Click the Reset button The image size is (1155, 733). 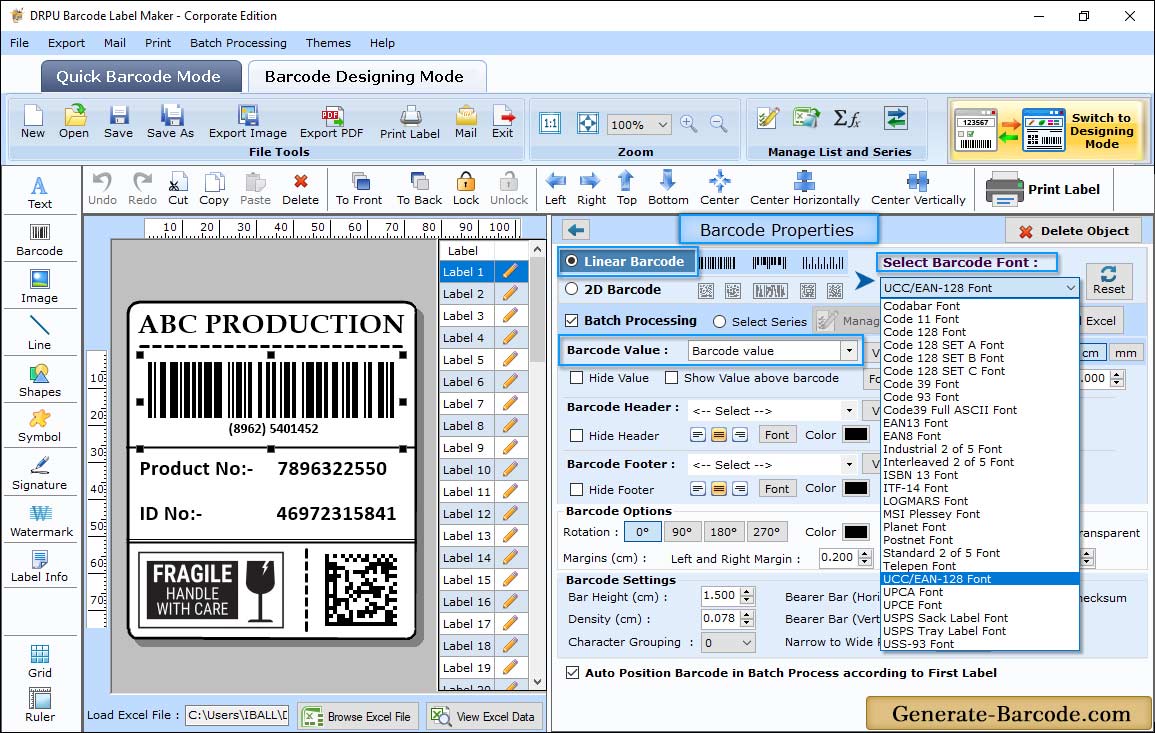pos(1109,280)
